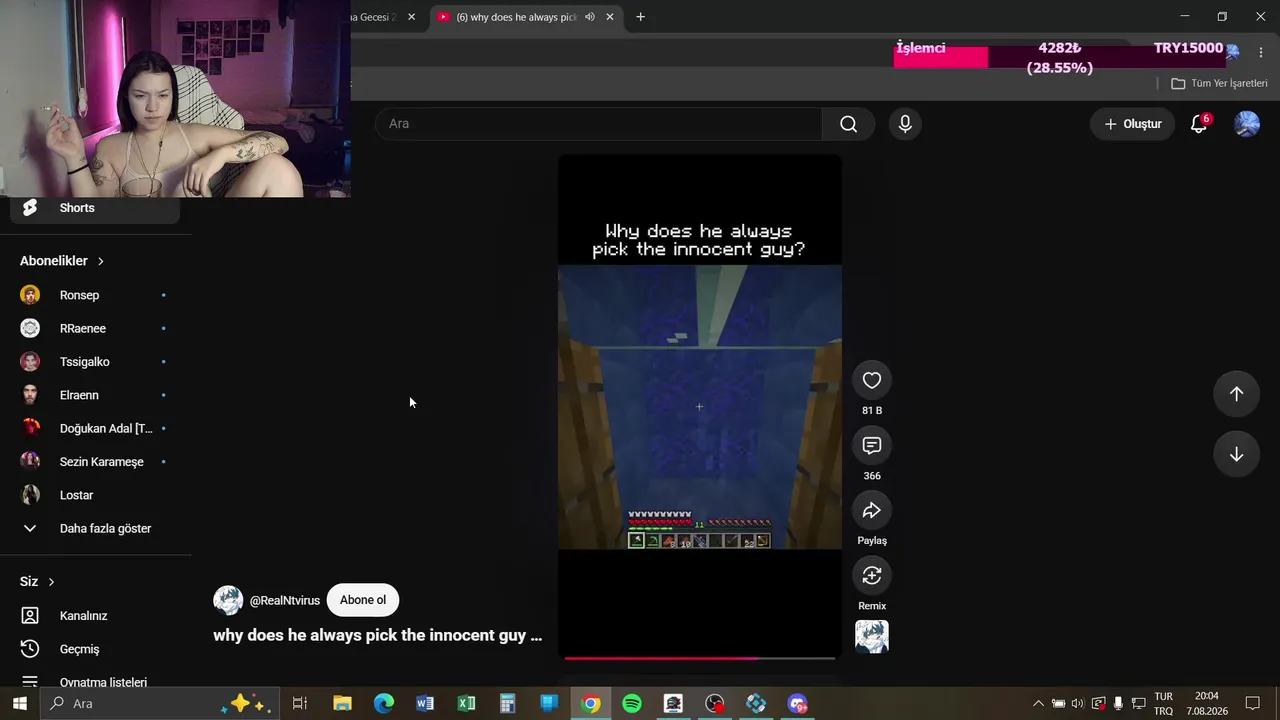Open Excel from the taskbar
The image size is (1280, 720).
click(x=466, y=704)
